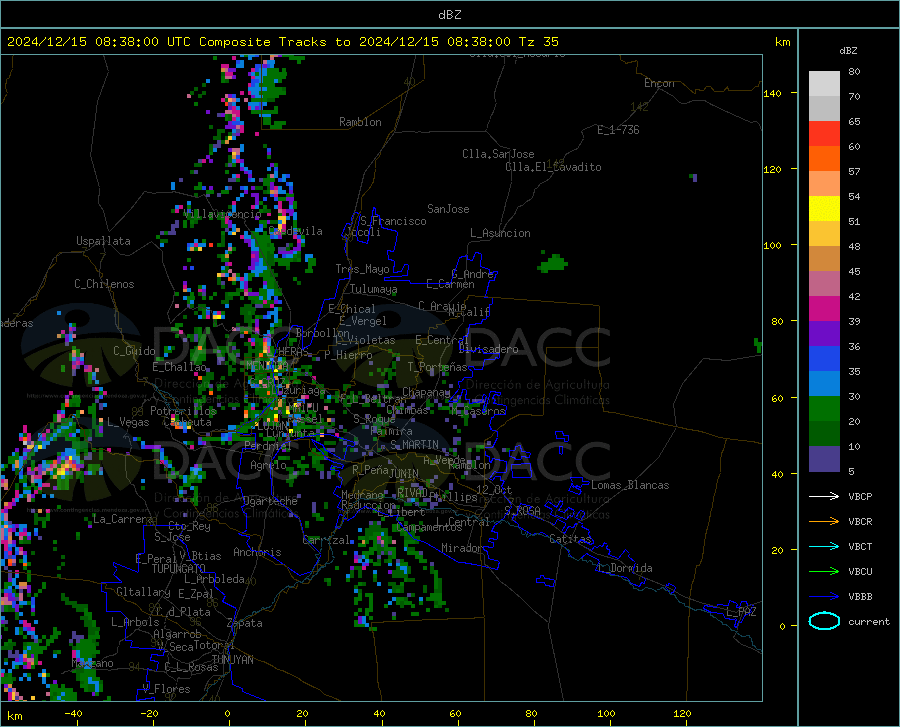This screenshot has height=727, width=900.
Task: Click the 'Lomas_Blancas' map label
Action: click(630, 485)
